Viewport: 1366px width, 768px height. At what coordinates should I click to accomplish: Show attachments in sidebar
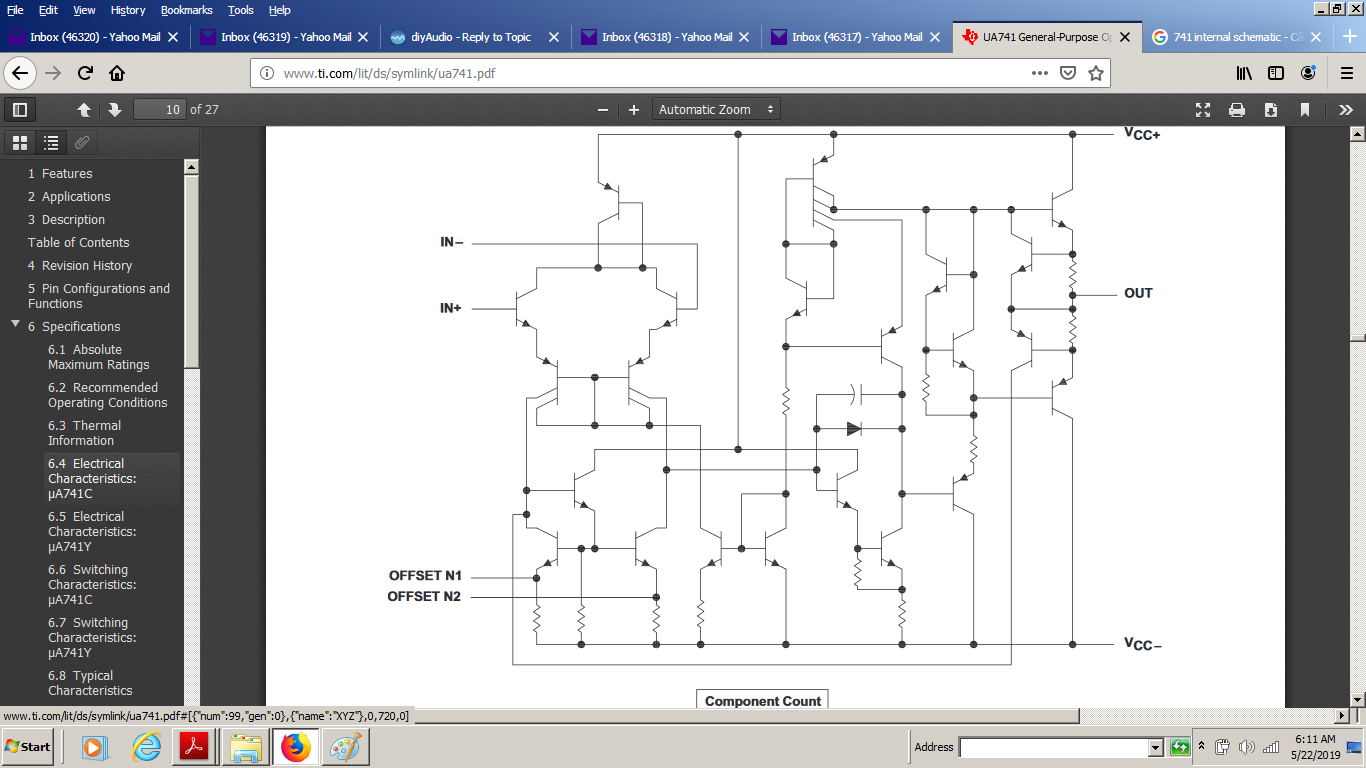(x=82, y=143)
